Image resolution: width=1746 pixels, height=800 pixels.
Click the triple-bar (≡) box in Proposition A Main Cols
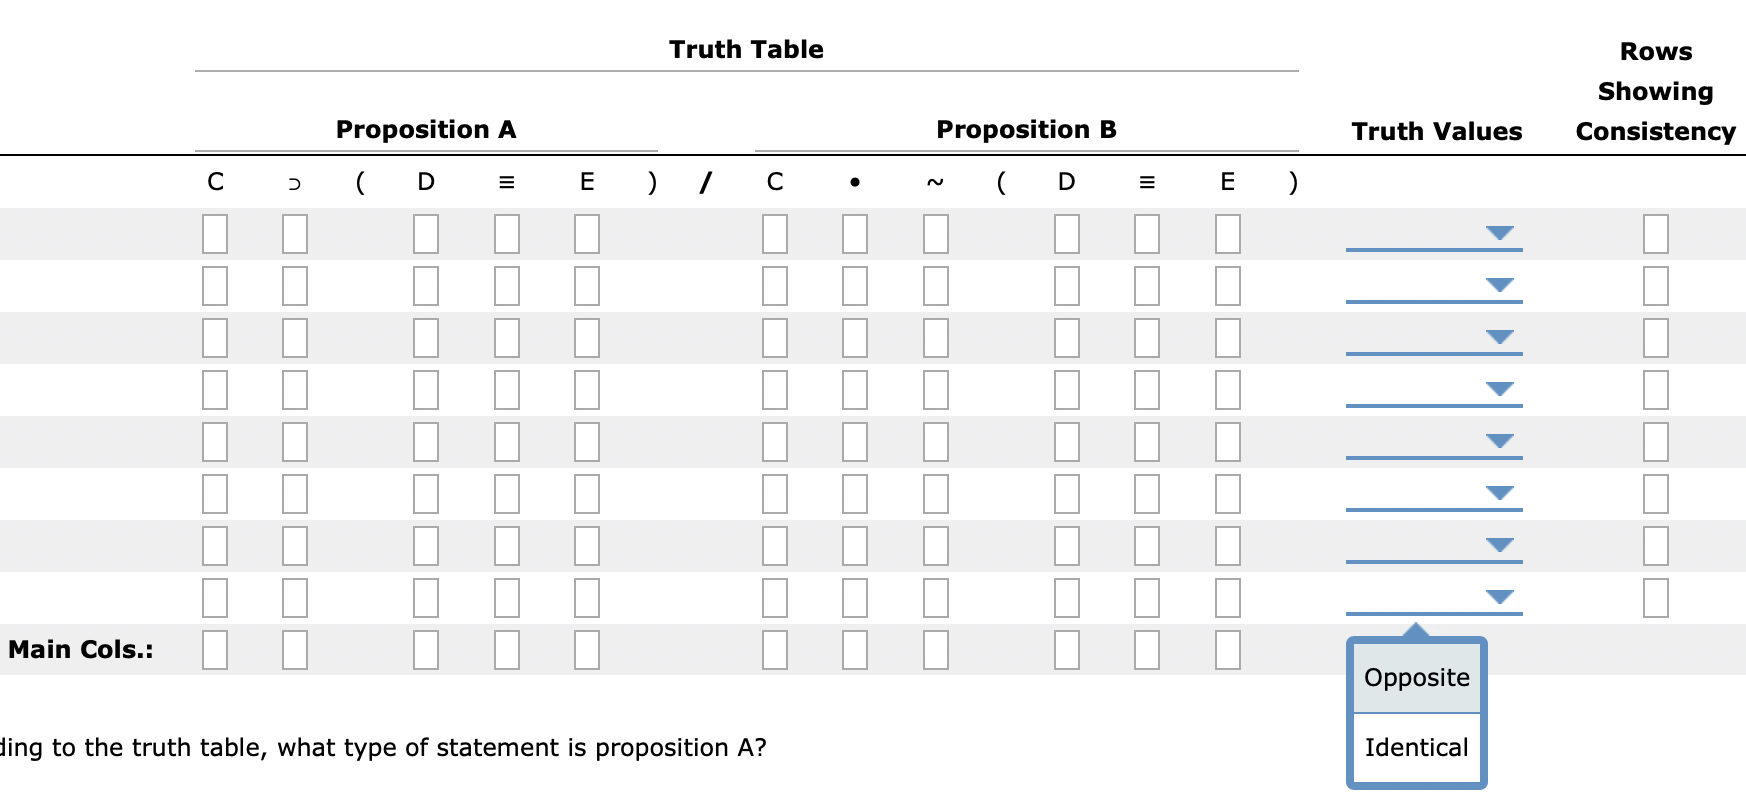coord(506,649)
